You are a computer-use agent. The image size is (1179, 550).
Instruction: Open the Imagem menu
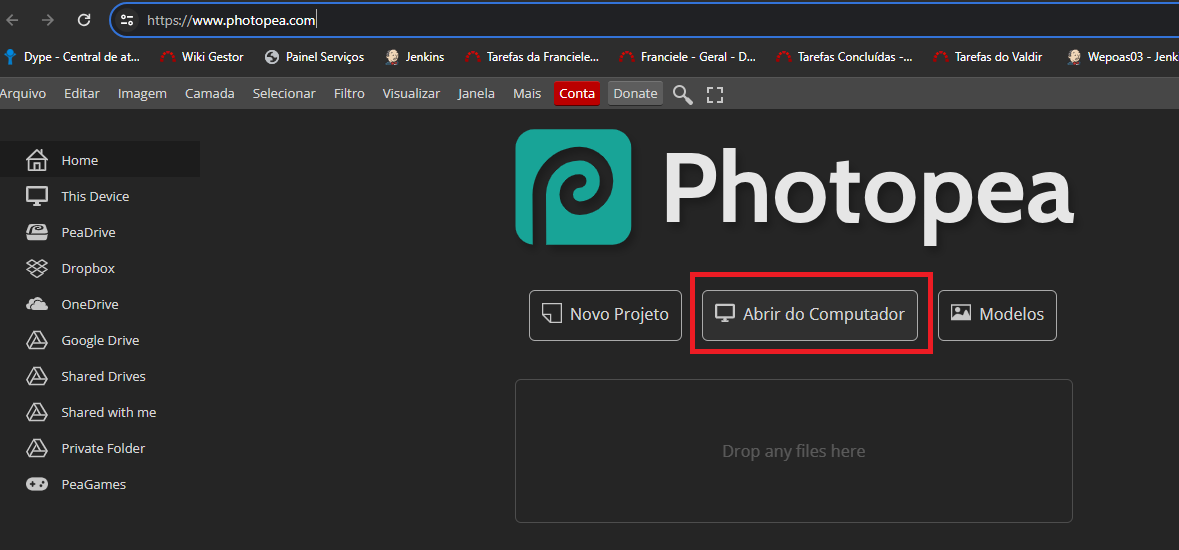click(x=142, y=93)
